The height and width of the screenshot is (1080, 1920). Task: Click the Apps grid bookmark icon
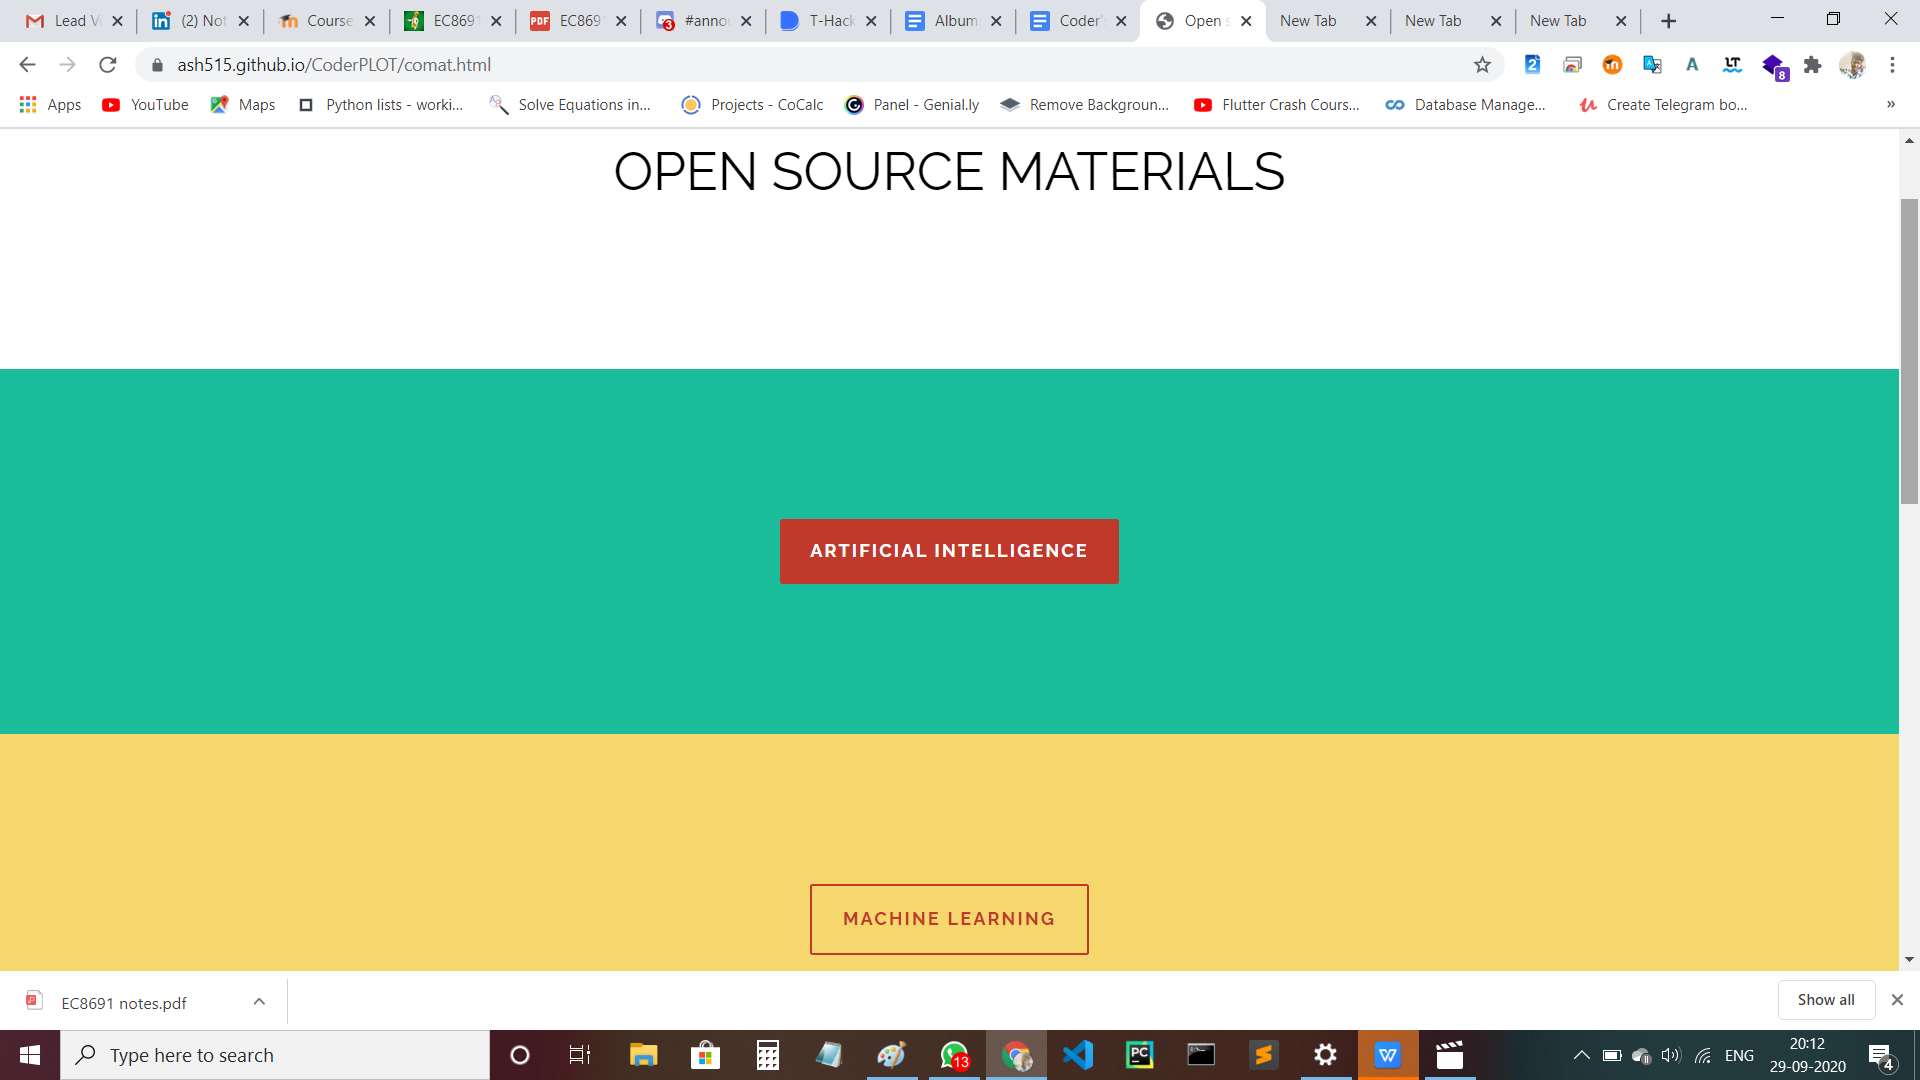coord(28,105)
